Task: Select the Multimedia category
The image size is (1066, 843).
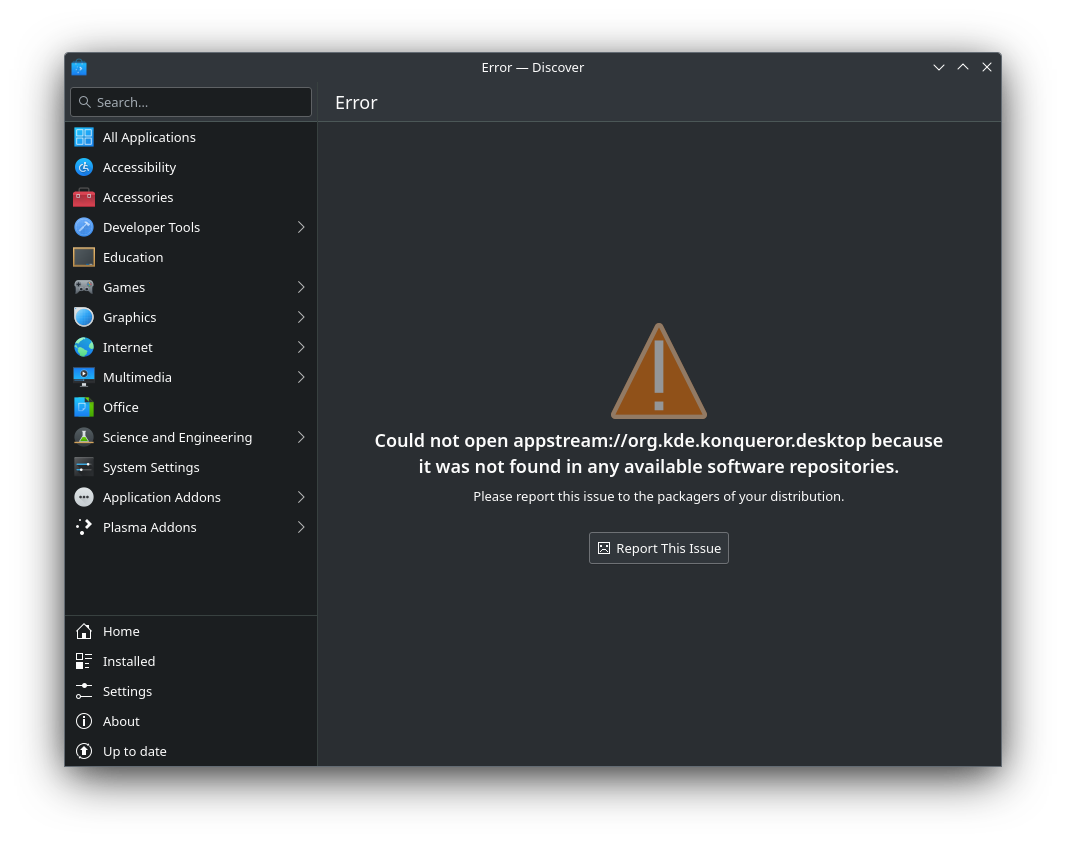Action: (x=137, y=377)
